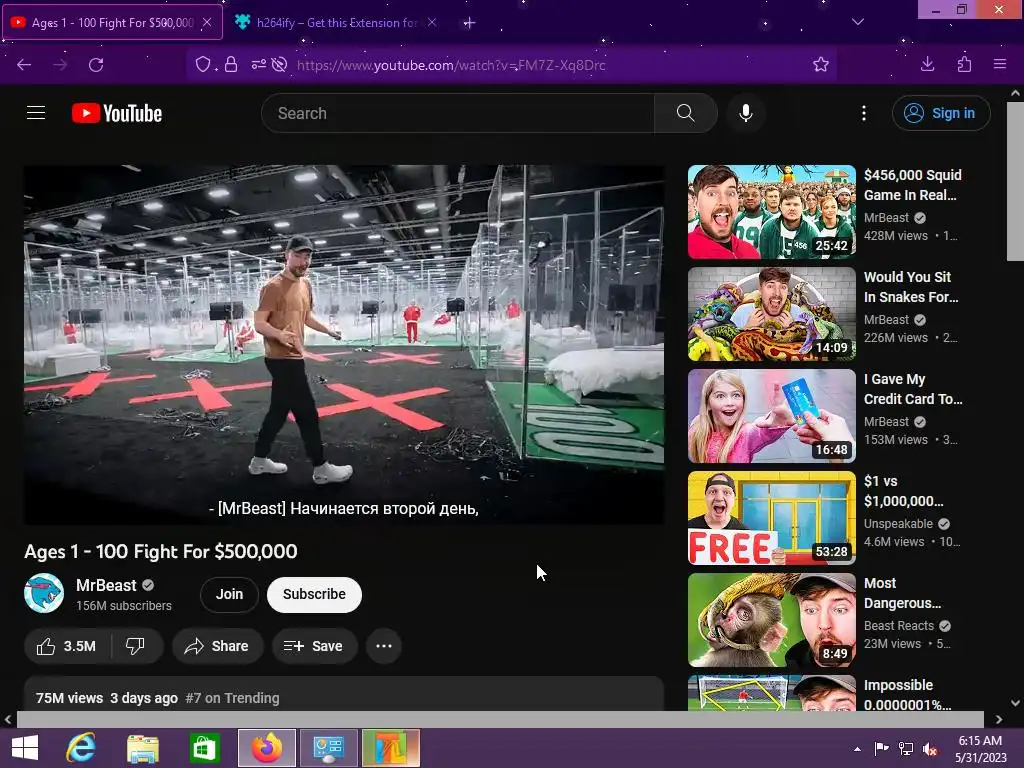
Task: Open the Action Center flag icon
Action: pos(881,749)
